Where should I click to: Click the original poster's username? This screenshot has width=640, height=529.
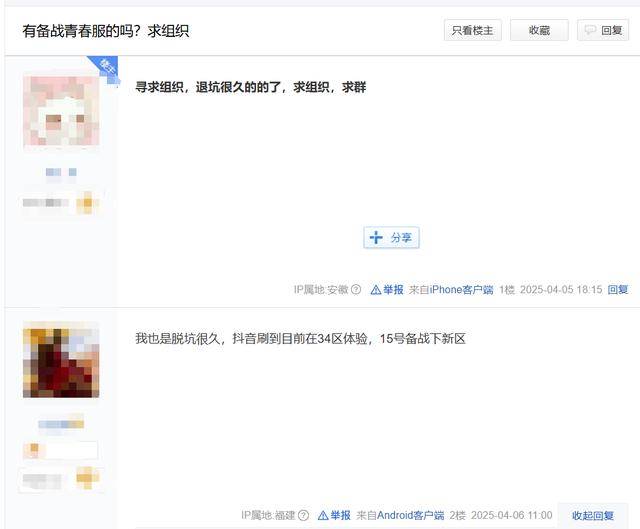tap(61, 172)
